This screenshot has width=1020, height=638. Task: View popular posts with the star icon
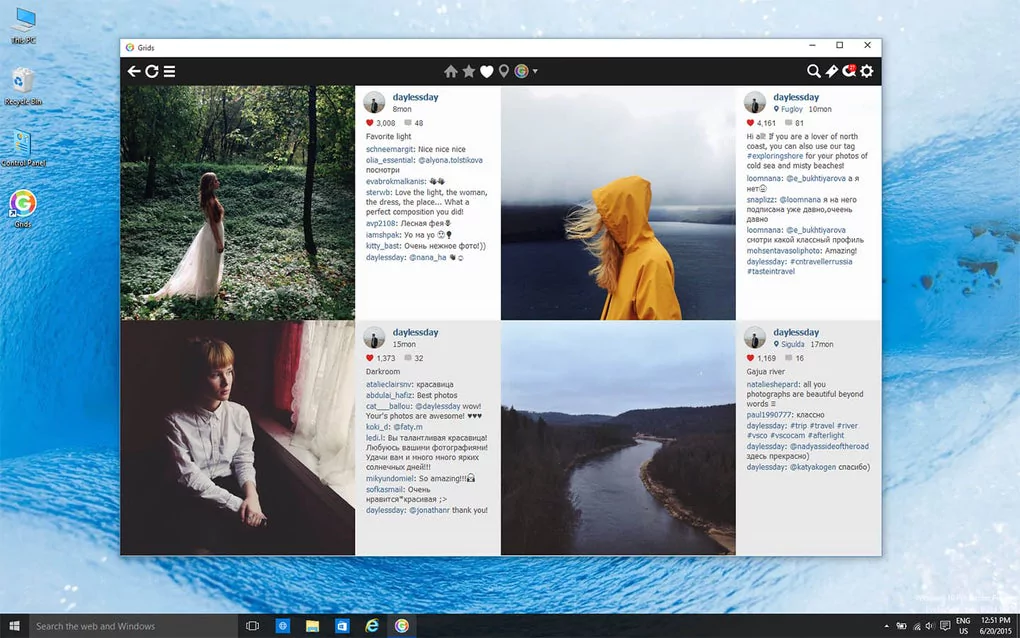(467, 71)
